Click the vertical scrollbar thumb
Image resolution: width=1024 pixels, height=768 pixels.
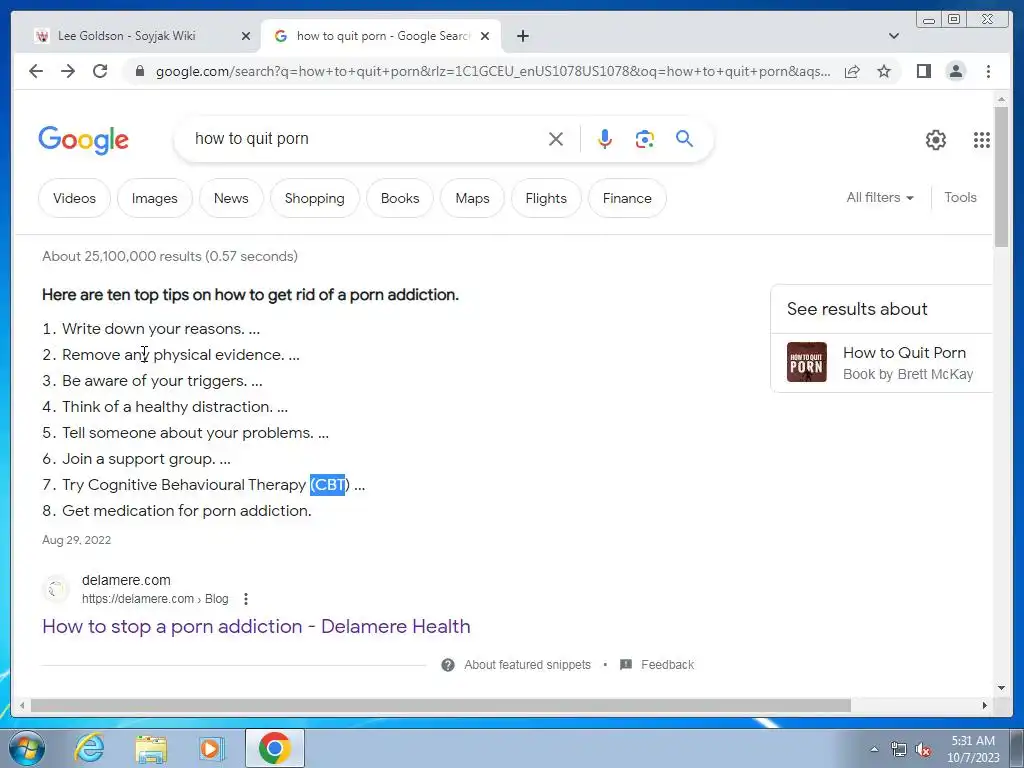pos(1002,176)
